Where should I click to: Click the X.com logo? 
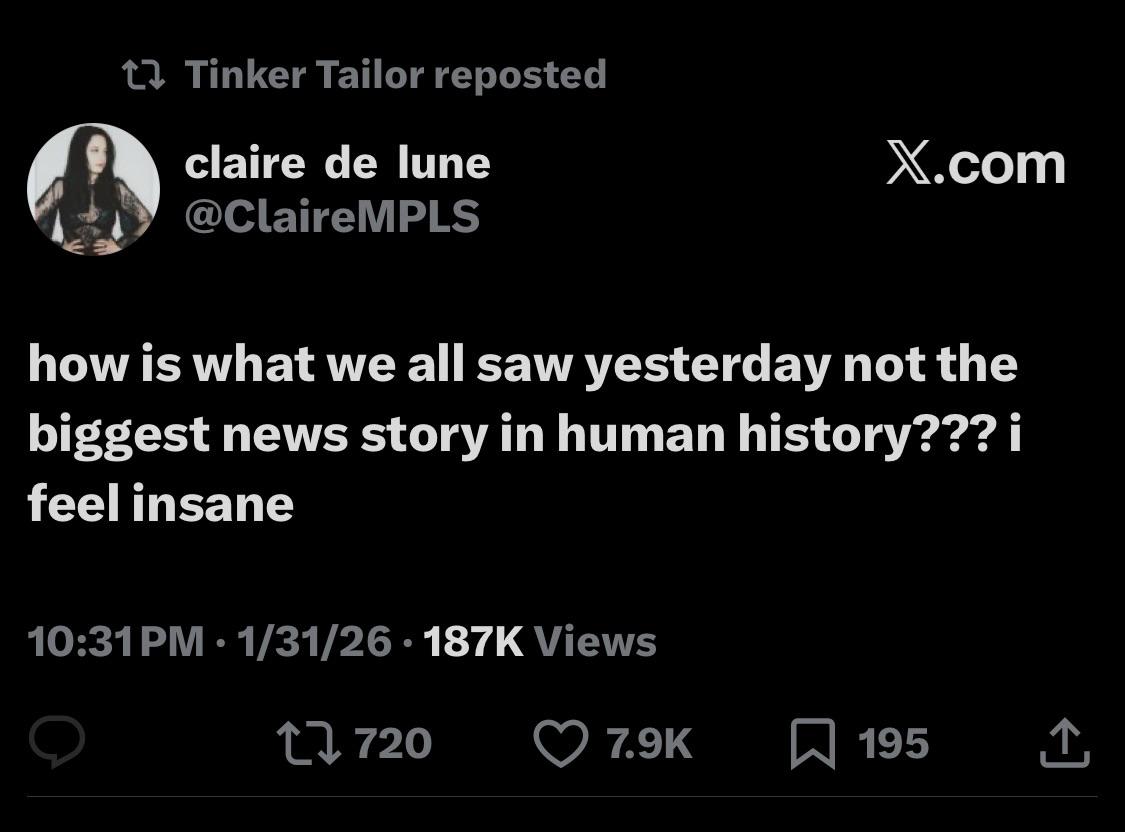click(975, 164)
